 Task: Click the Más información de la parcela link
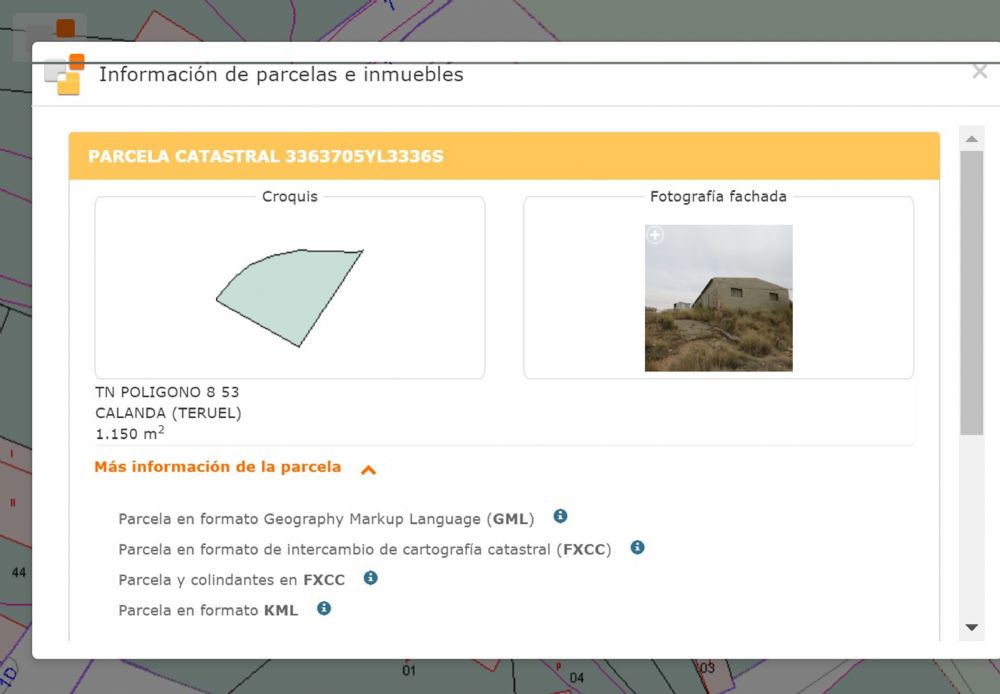pos(217,467)
